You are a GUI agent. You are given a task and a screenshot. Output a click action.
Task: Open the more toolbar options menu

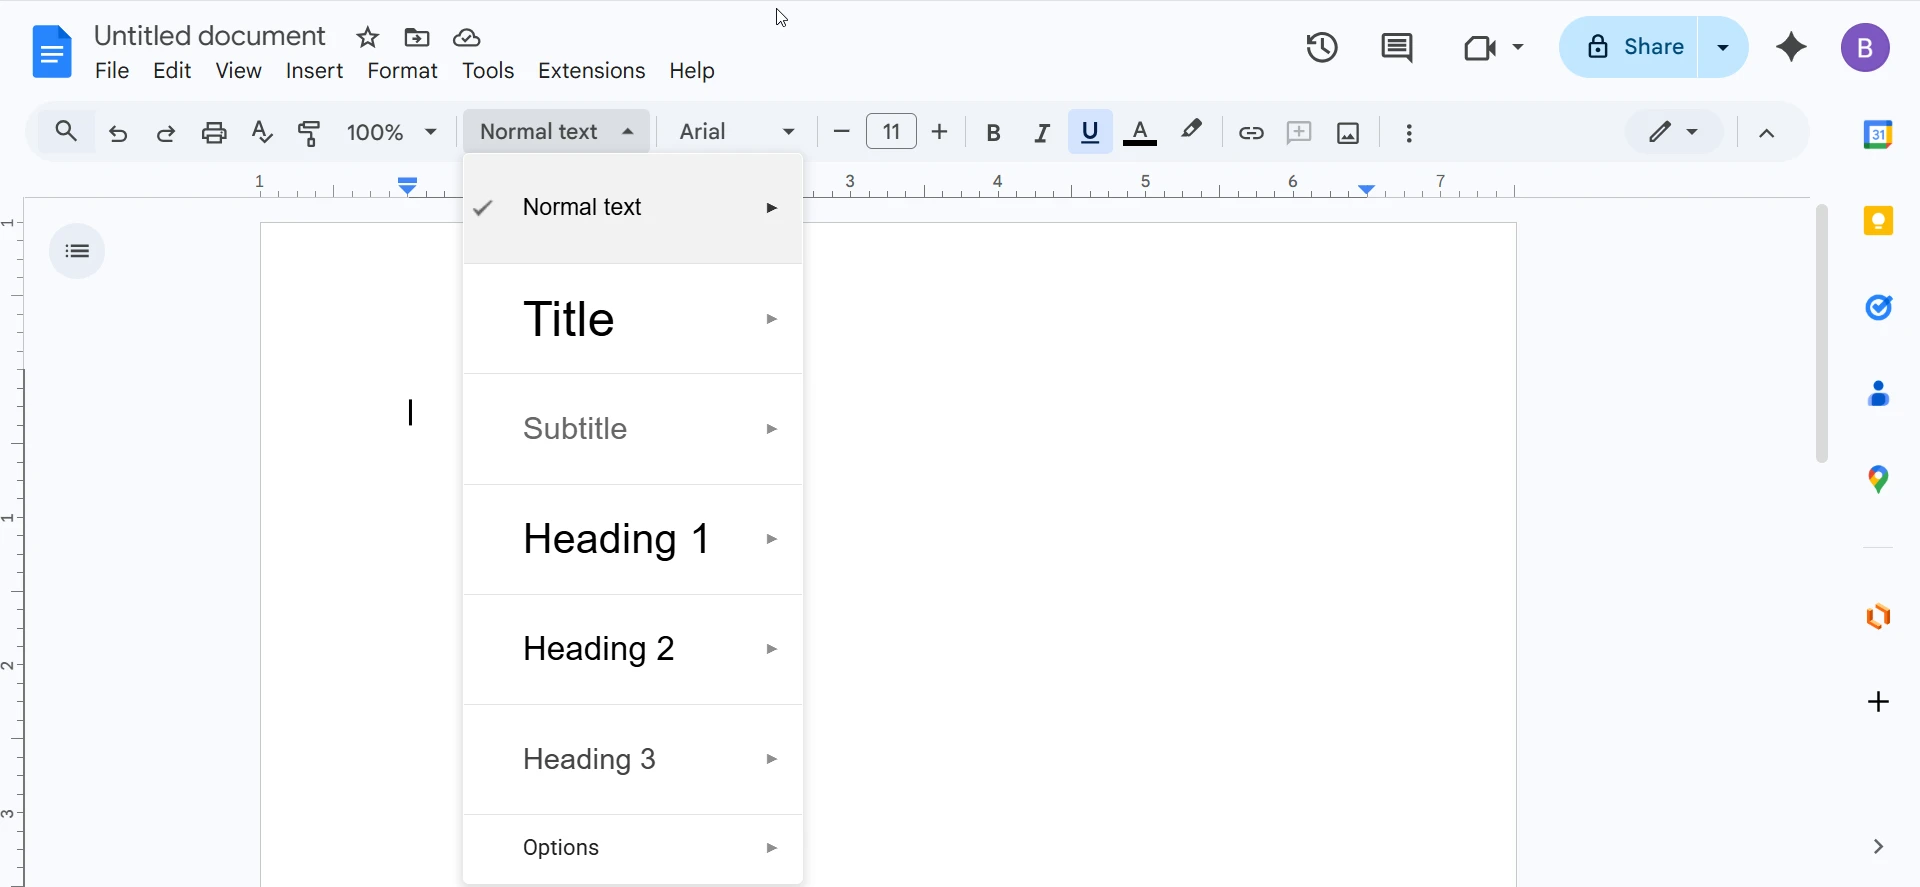(1409, 133)
